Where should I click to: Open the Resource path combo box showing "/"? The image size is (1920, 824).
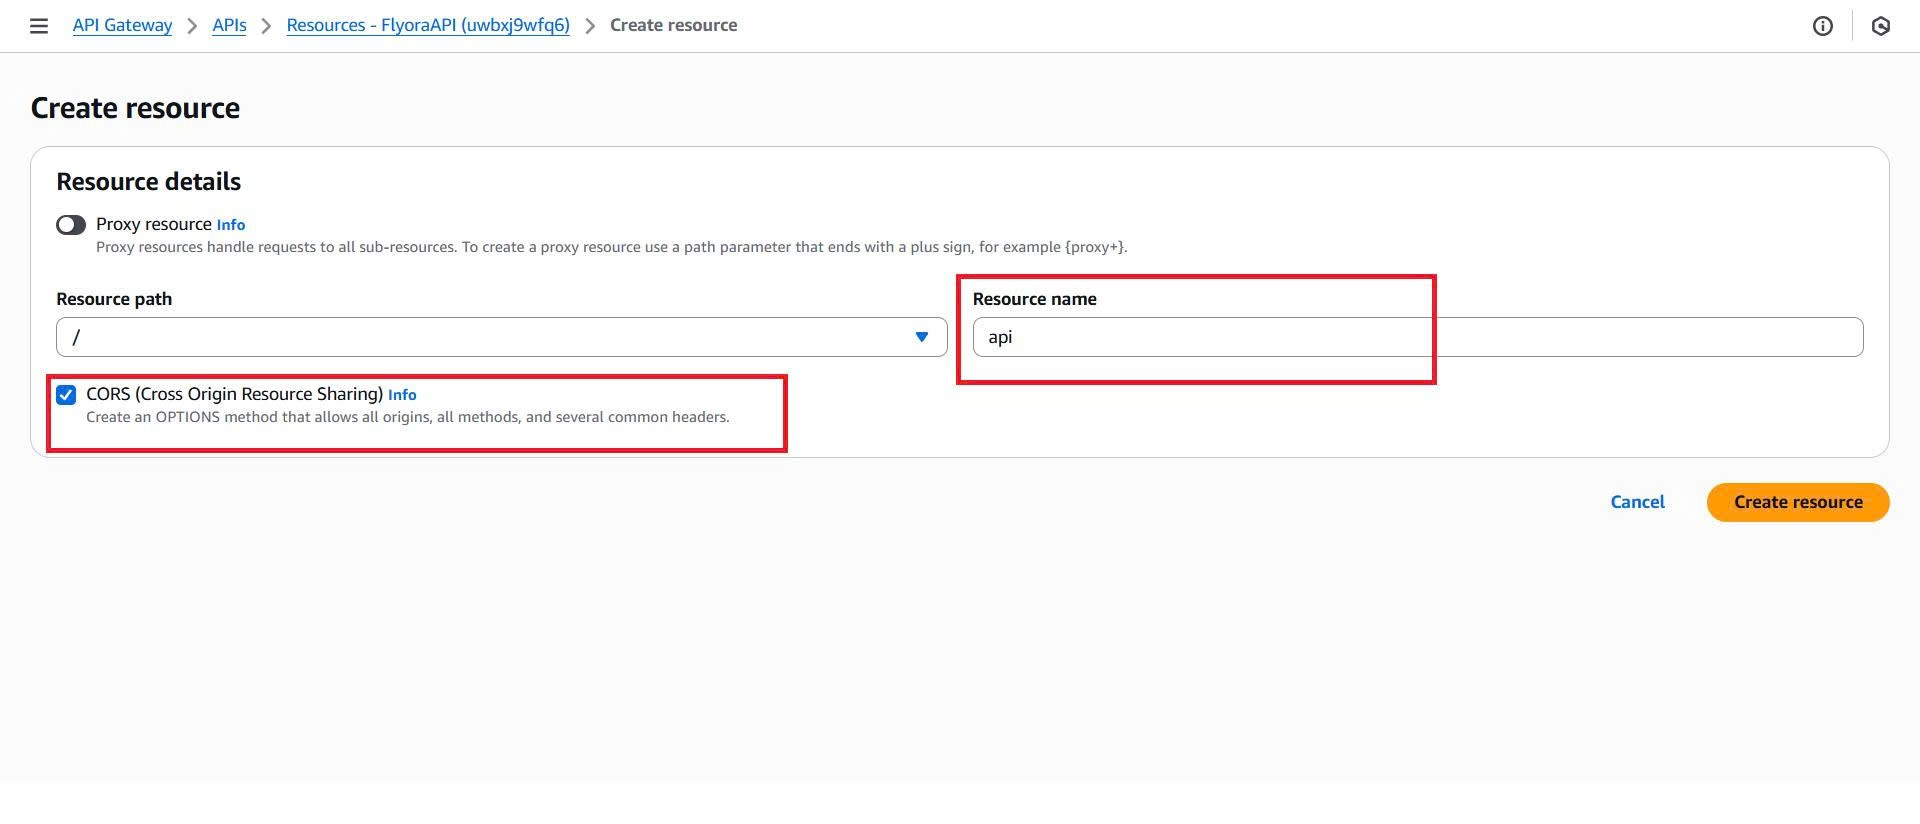[480, 337]
